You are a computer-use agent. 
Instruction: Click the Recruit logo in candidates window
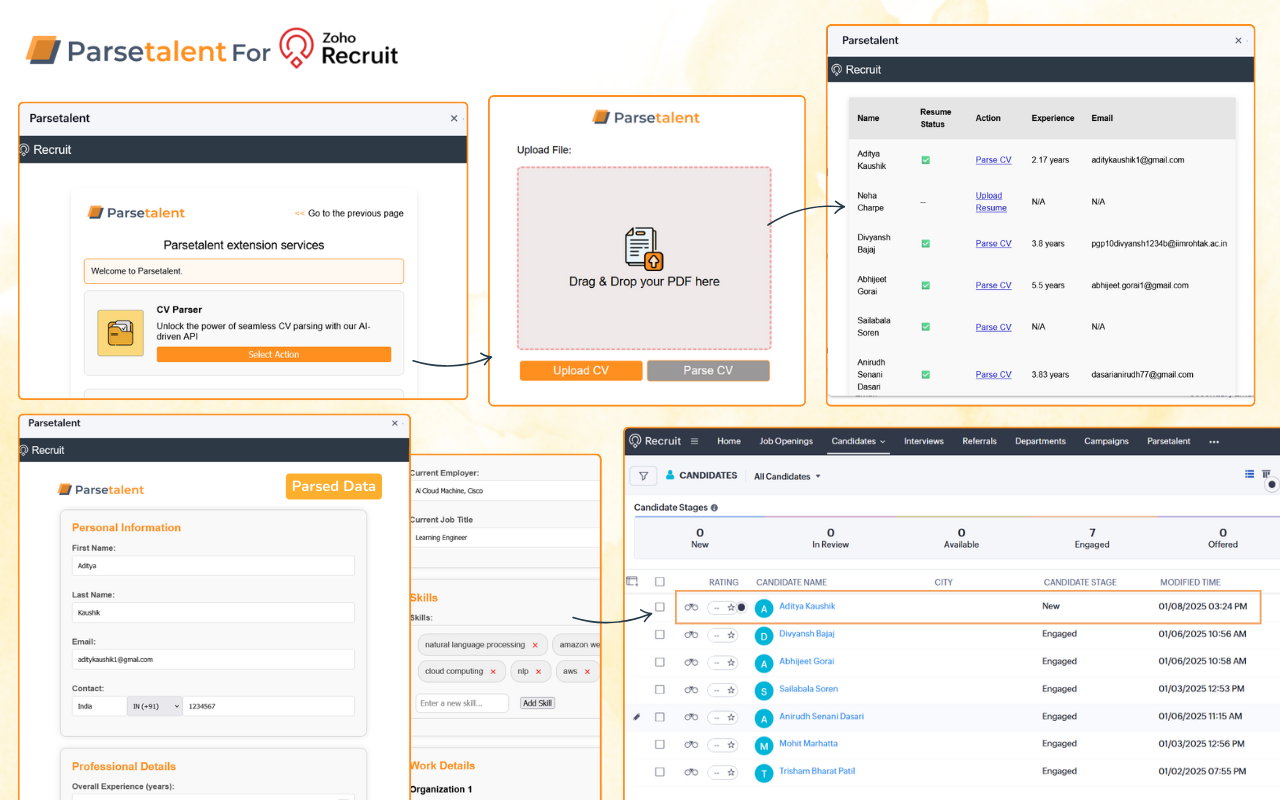pyautogui.click(x=655, y=441)
